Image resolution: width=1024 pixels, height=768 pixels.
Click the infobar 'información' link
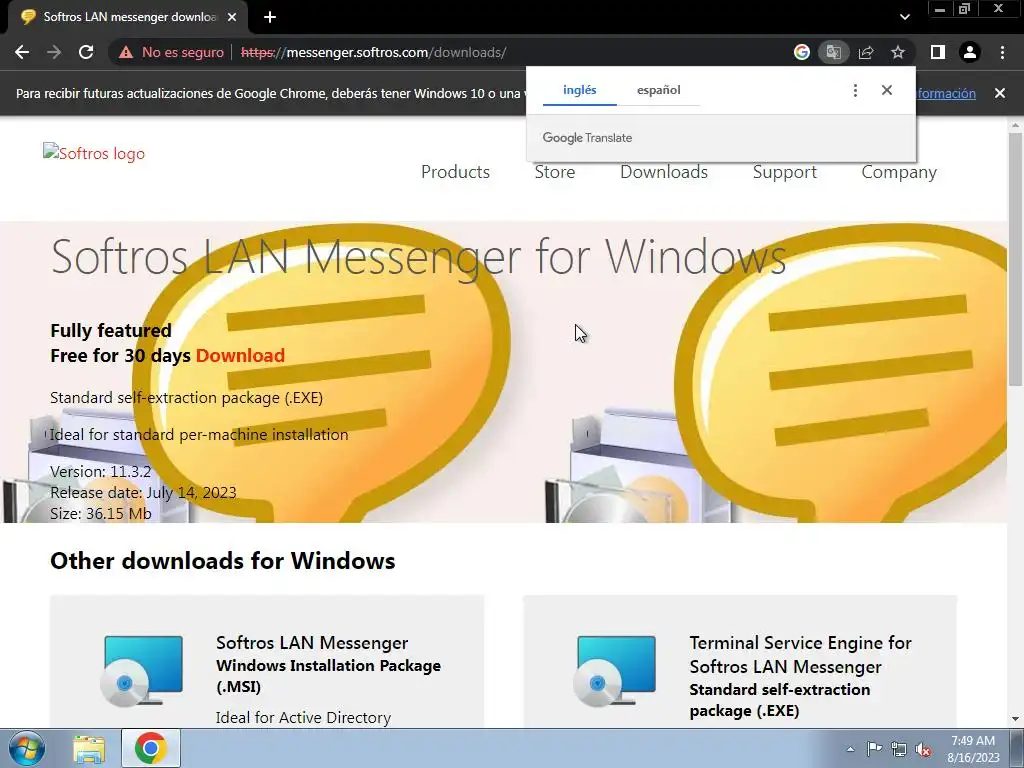pos(946,93)
